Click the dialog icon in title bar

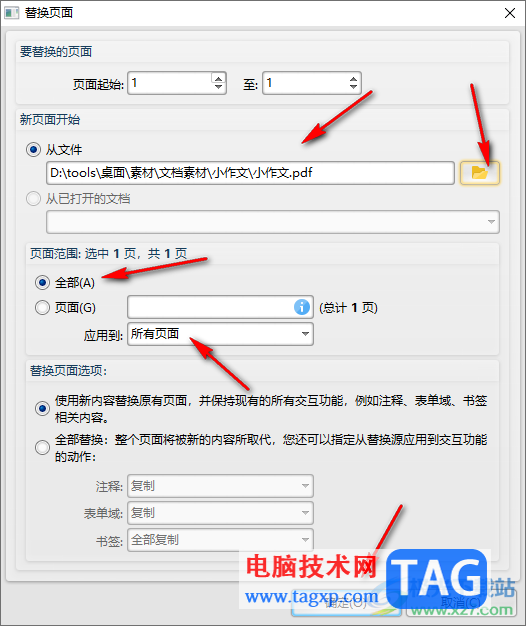[12, 13]
